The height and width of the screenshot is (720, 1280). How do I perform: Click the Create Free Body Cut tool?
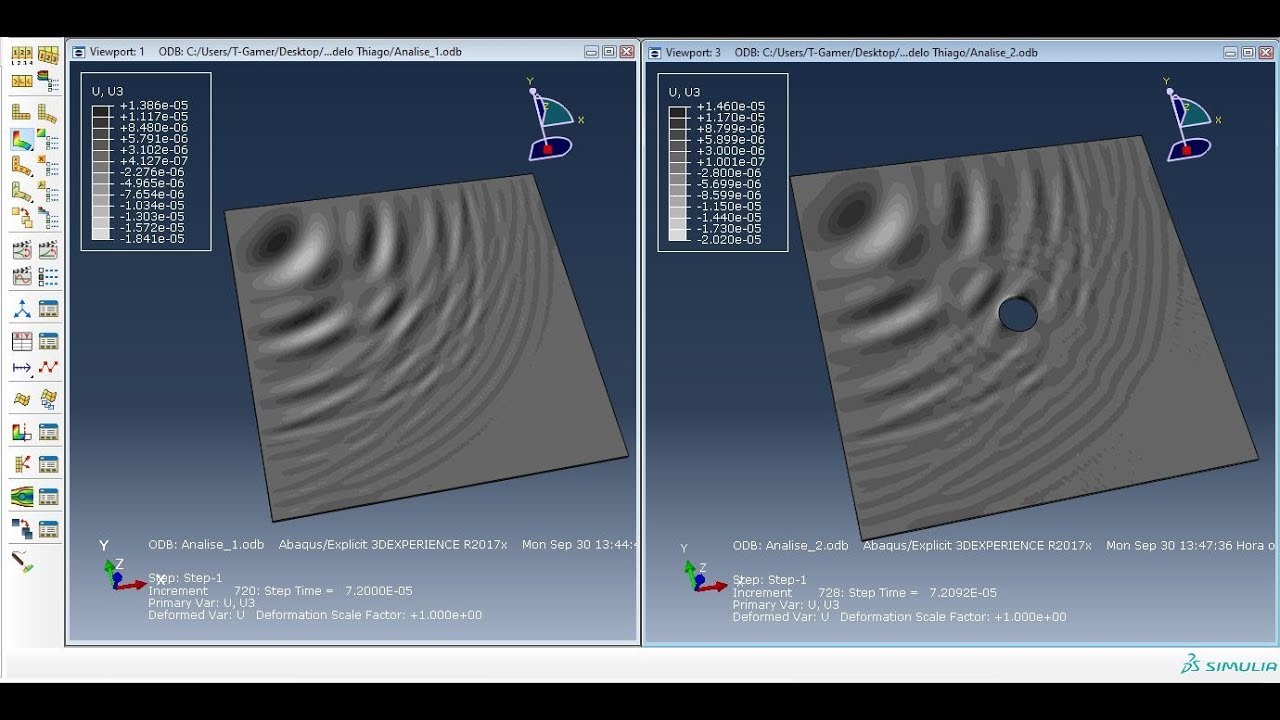22,464
